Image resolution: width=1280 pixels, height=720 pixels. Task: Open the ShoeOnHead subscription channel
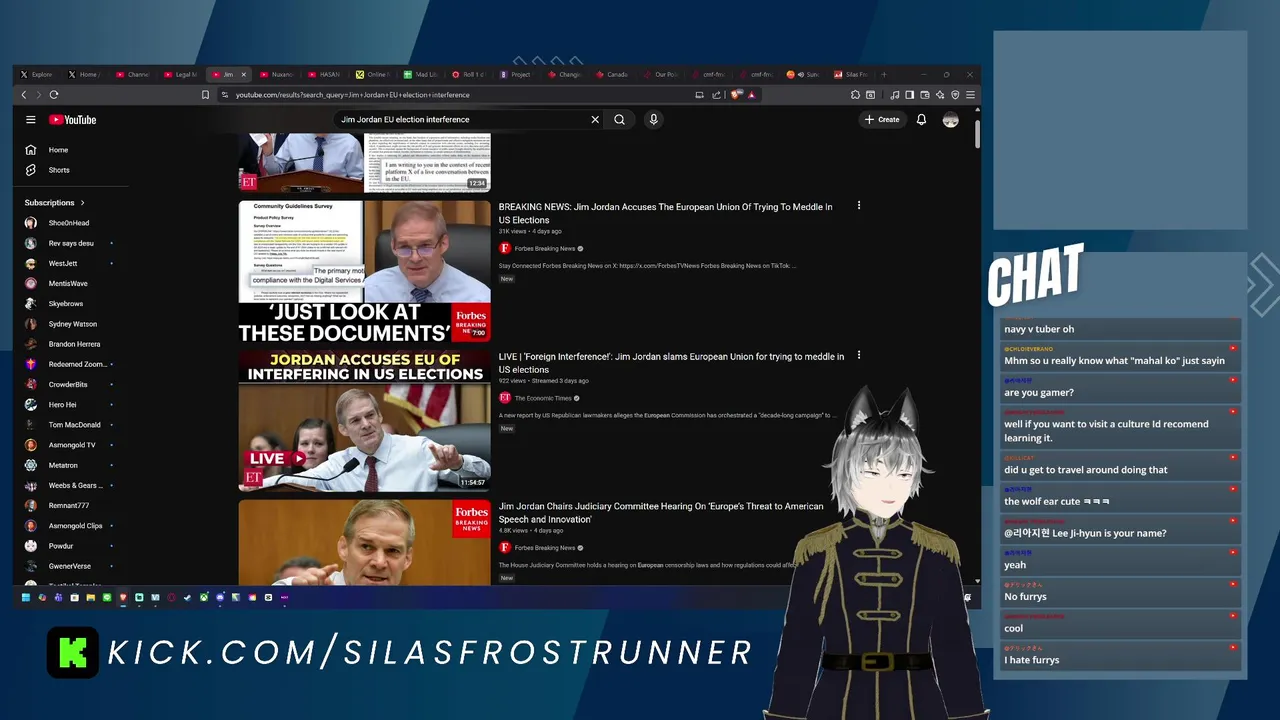coord(68,223)
